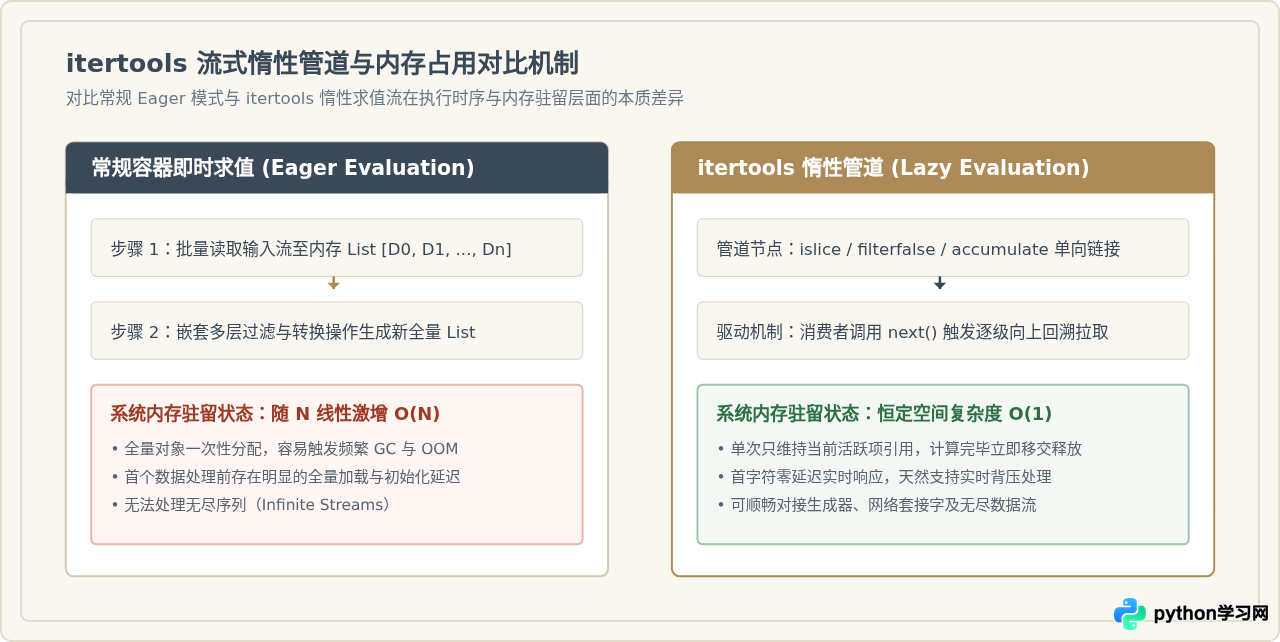The width and height of the screenshot is (1280, 642).
Task: Click bullet '单次只维持当前活跃项引用'
Action: [x=899, y=449]
